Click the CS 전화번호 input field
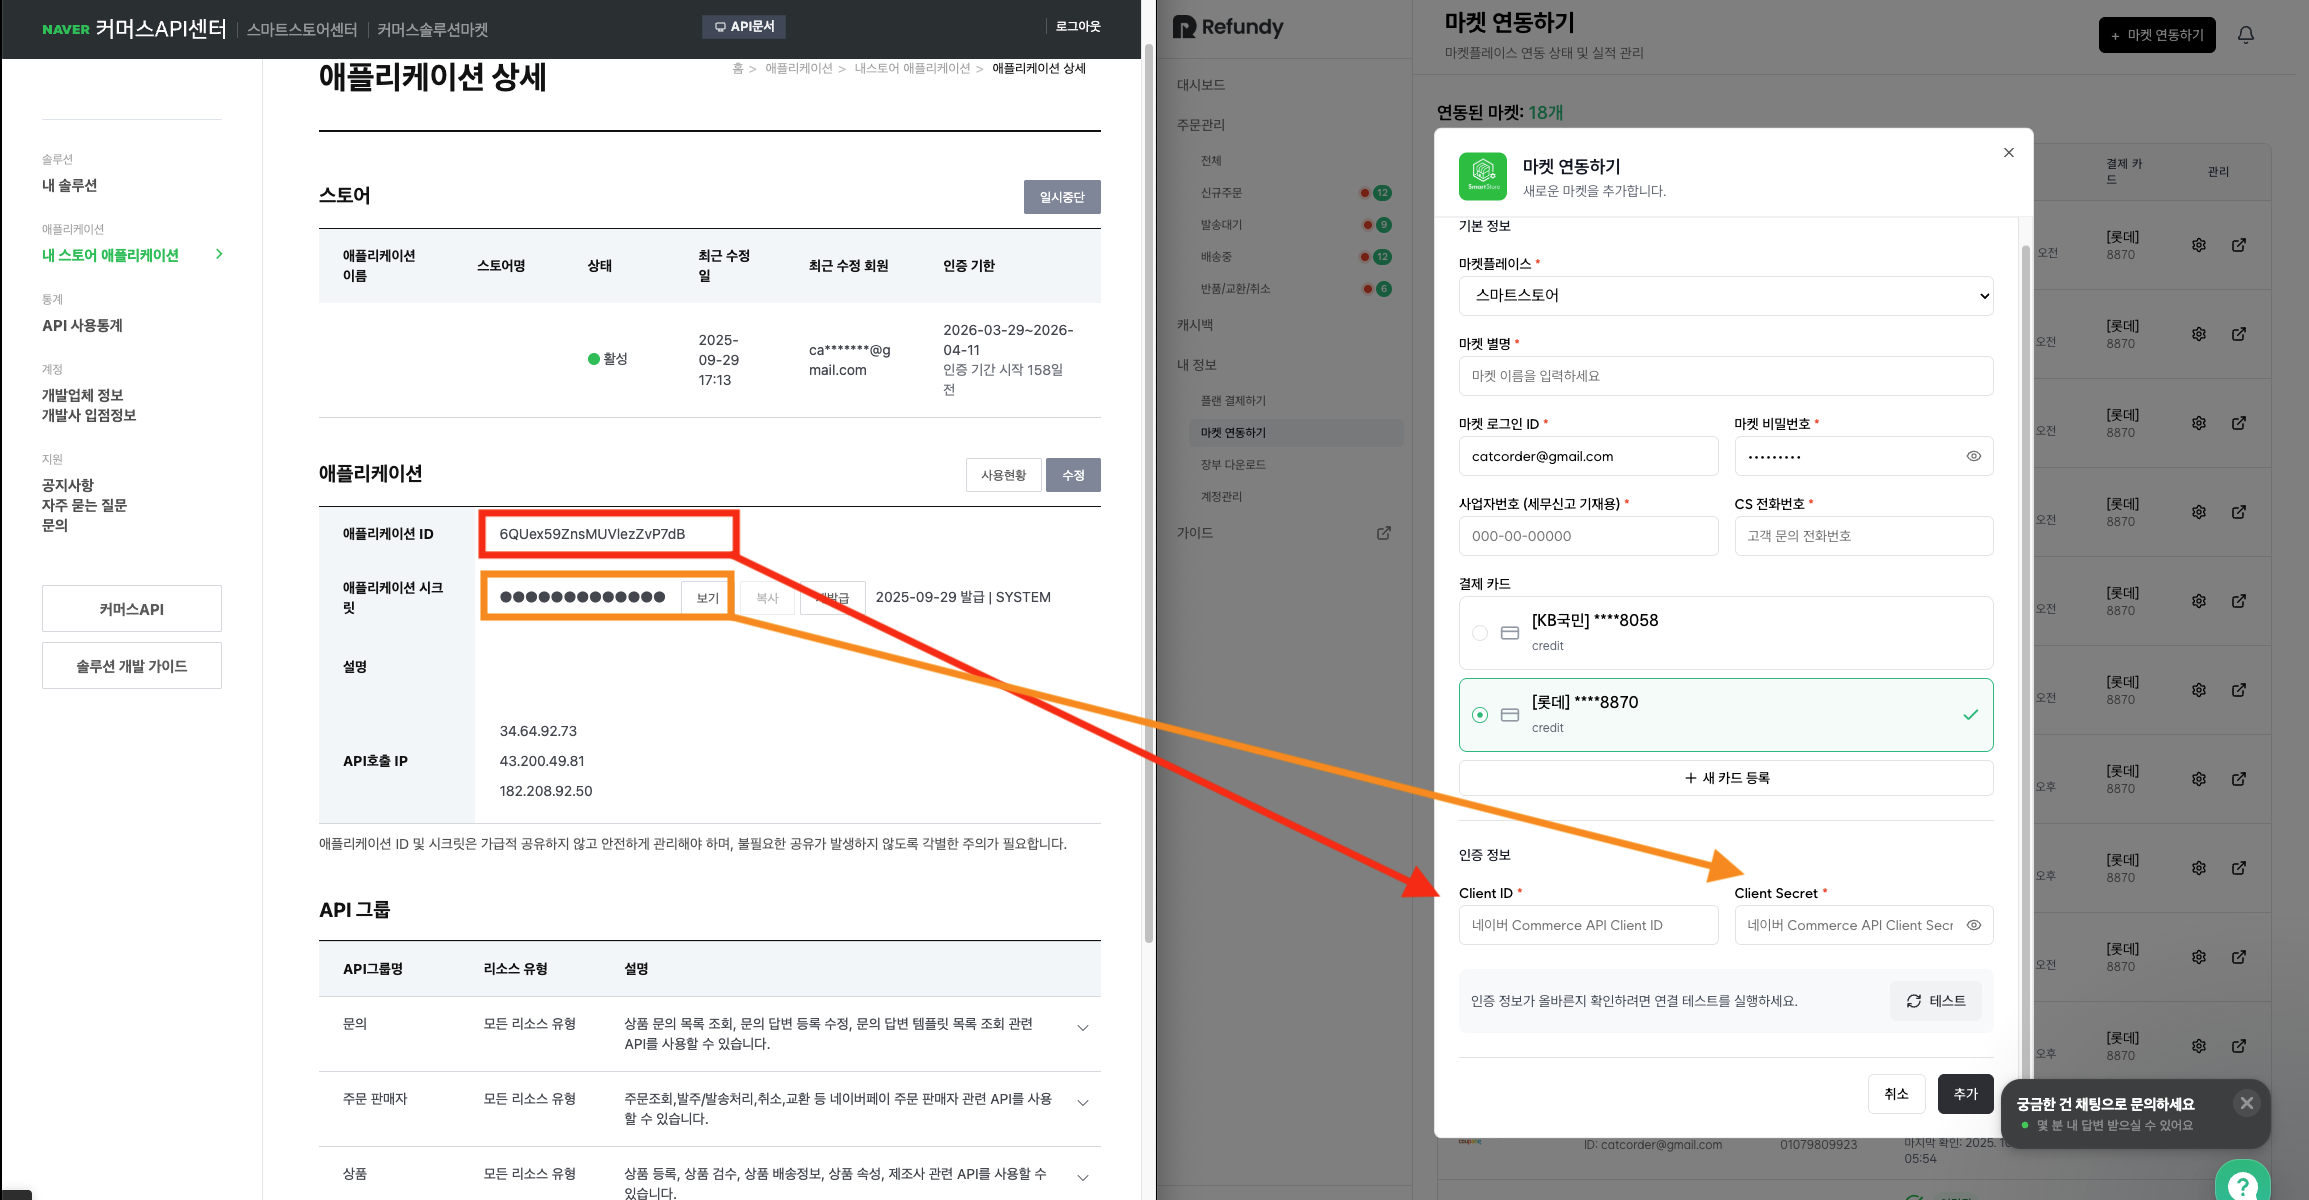Viewport: 2309px width, 1200px height. [1864, 536]
